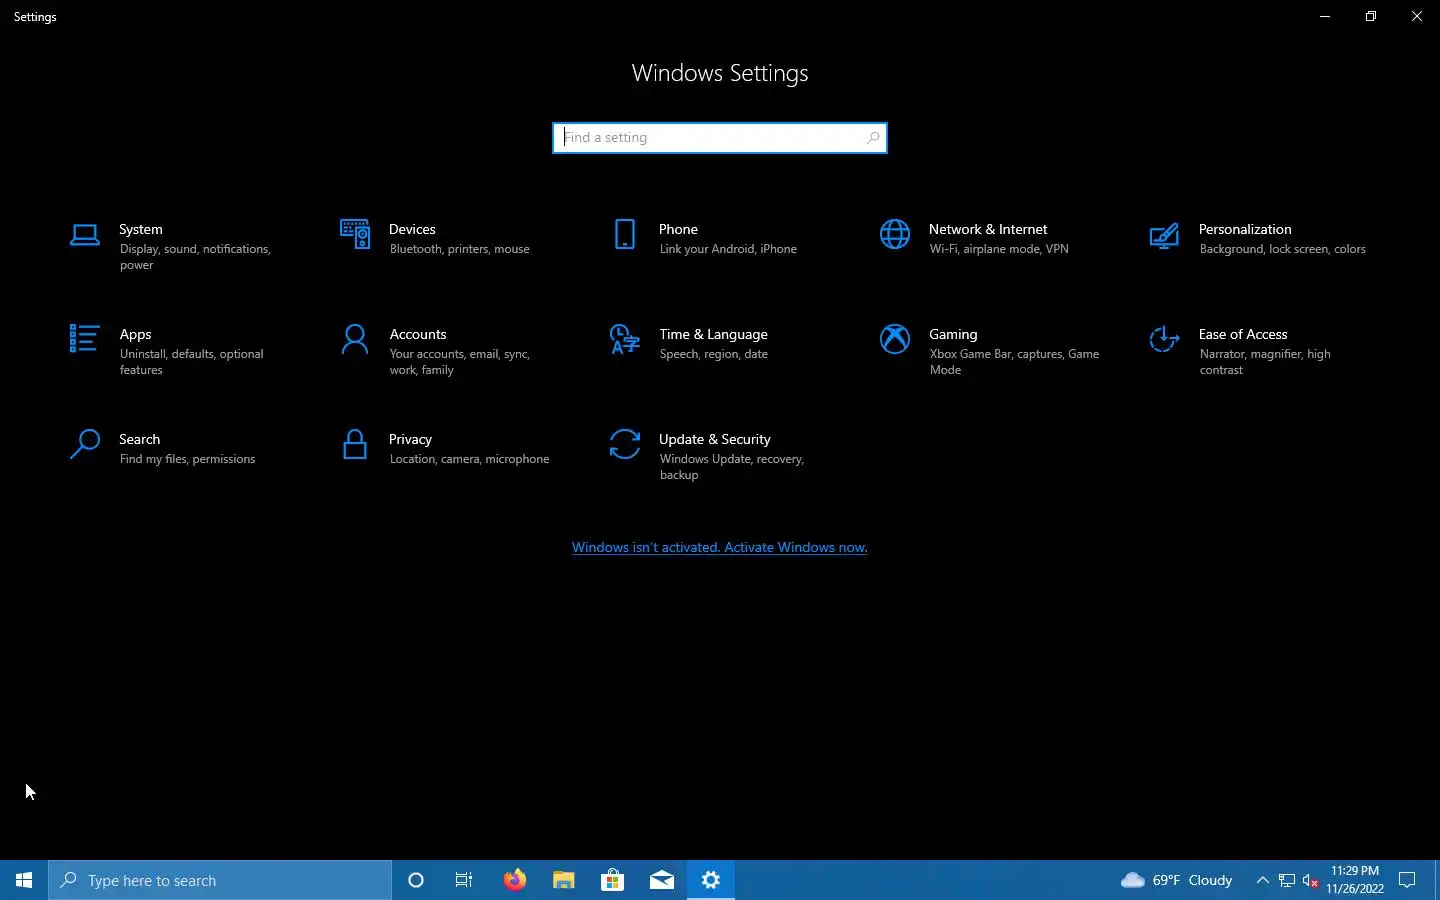Select the Apps heading text
Image resolution: width=1440 pixels, height=900 pixels.
(135, 334)
